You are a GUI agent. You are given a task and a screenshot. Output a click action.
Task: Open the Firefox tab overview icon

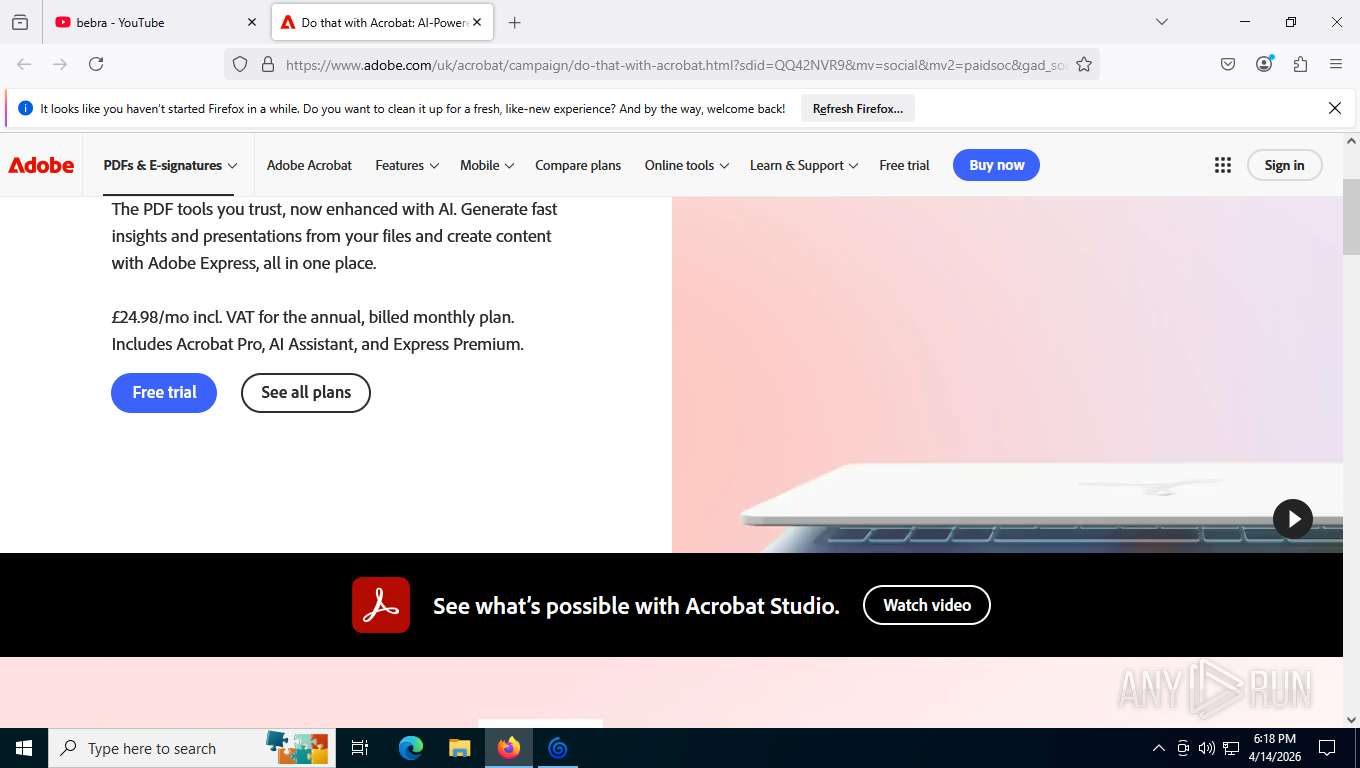pos(20,22)
